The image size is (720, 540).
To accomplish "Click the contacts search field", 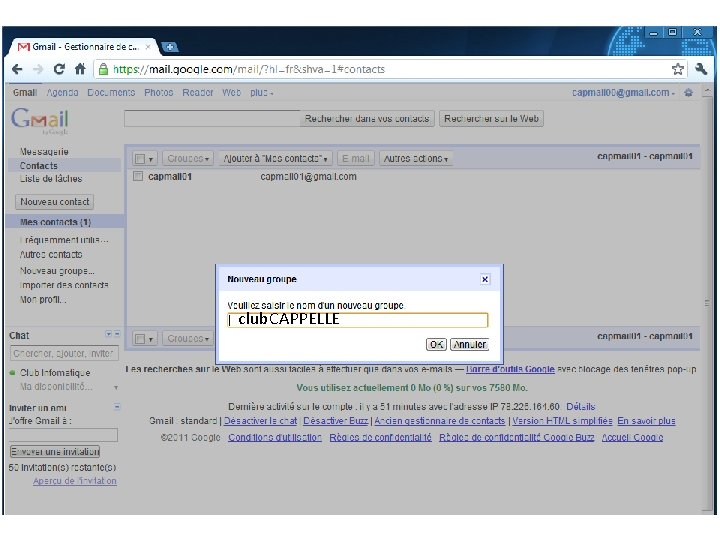I will click(x=212, y=119).
